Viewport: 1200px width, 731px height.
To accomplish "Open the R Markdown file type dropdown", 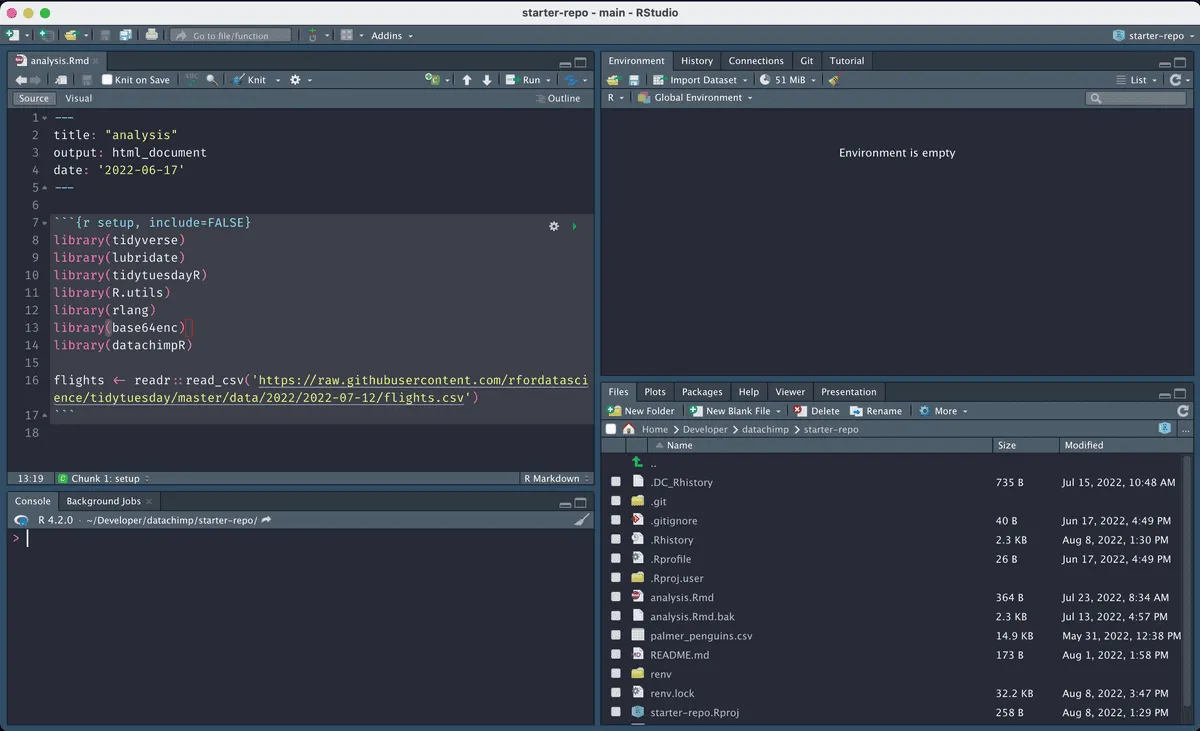I will coord(556,479).
